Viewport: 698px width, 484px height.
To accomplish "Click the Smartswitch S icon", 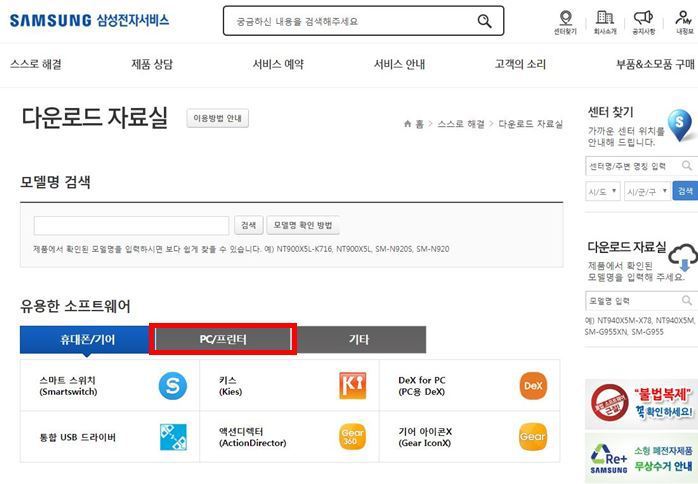I will (x=173, y=386).
